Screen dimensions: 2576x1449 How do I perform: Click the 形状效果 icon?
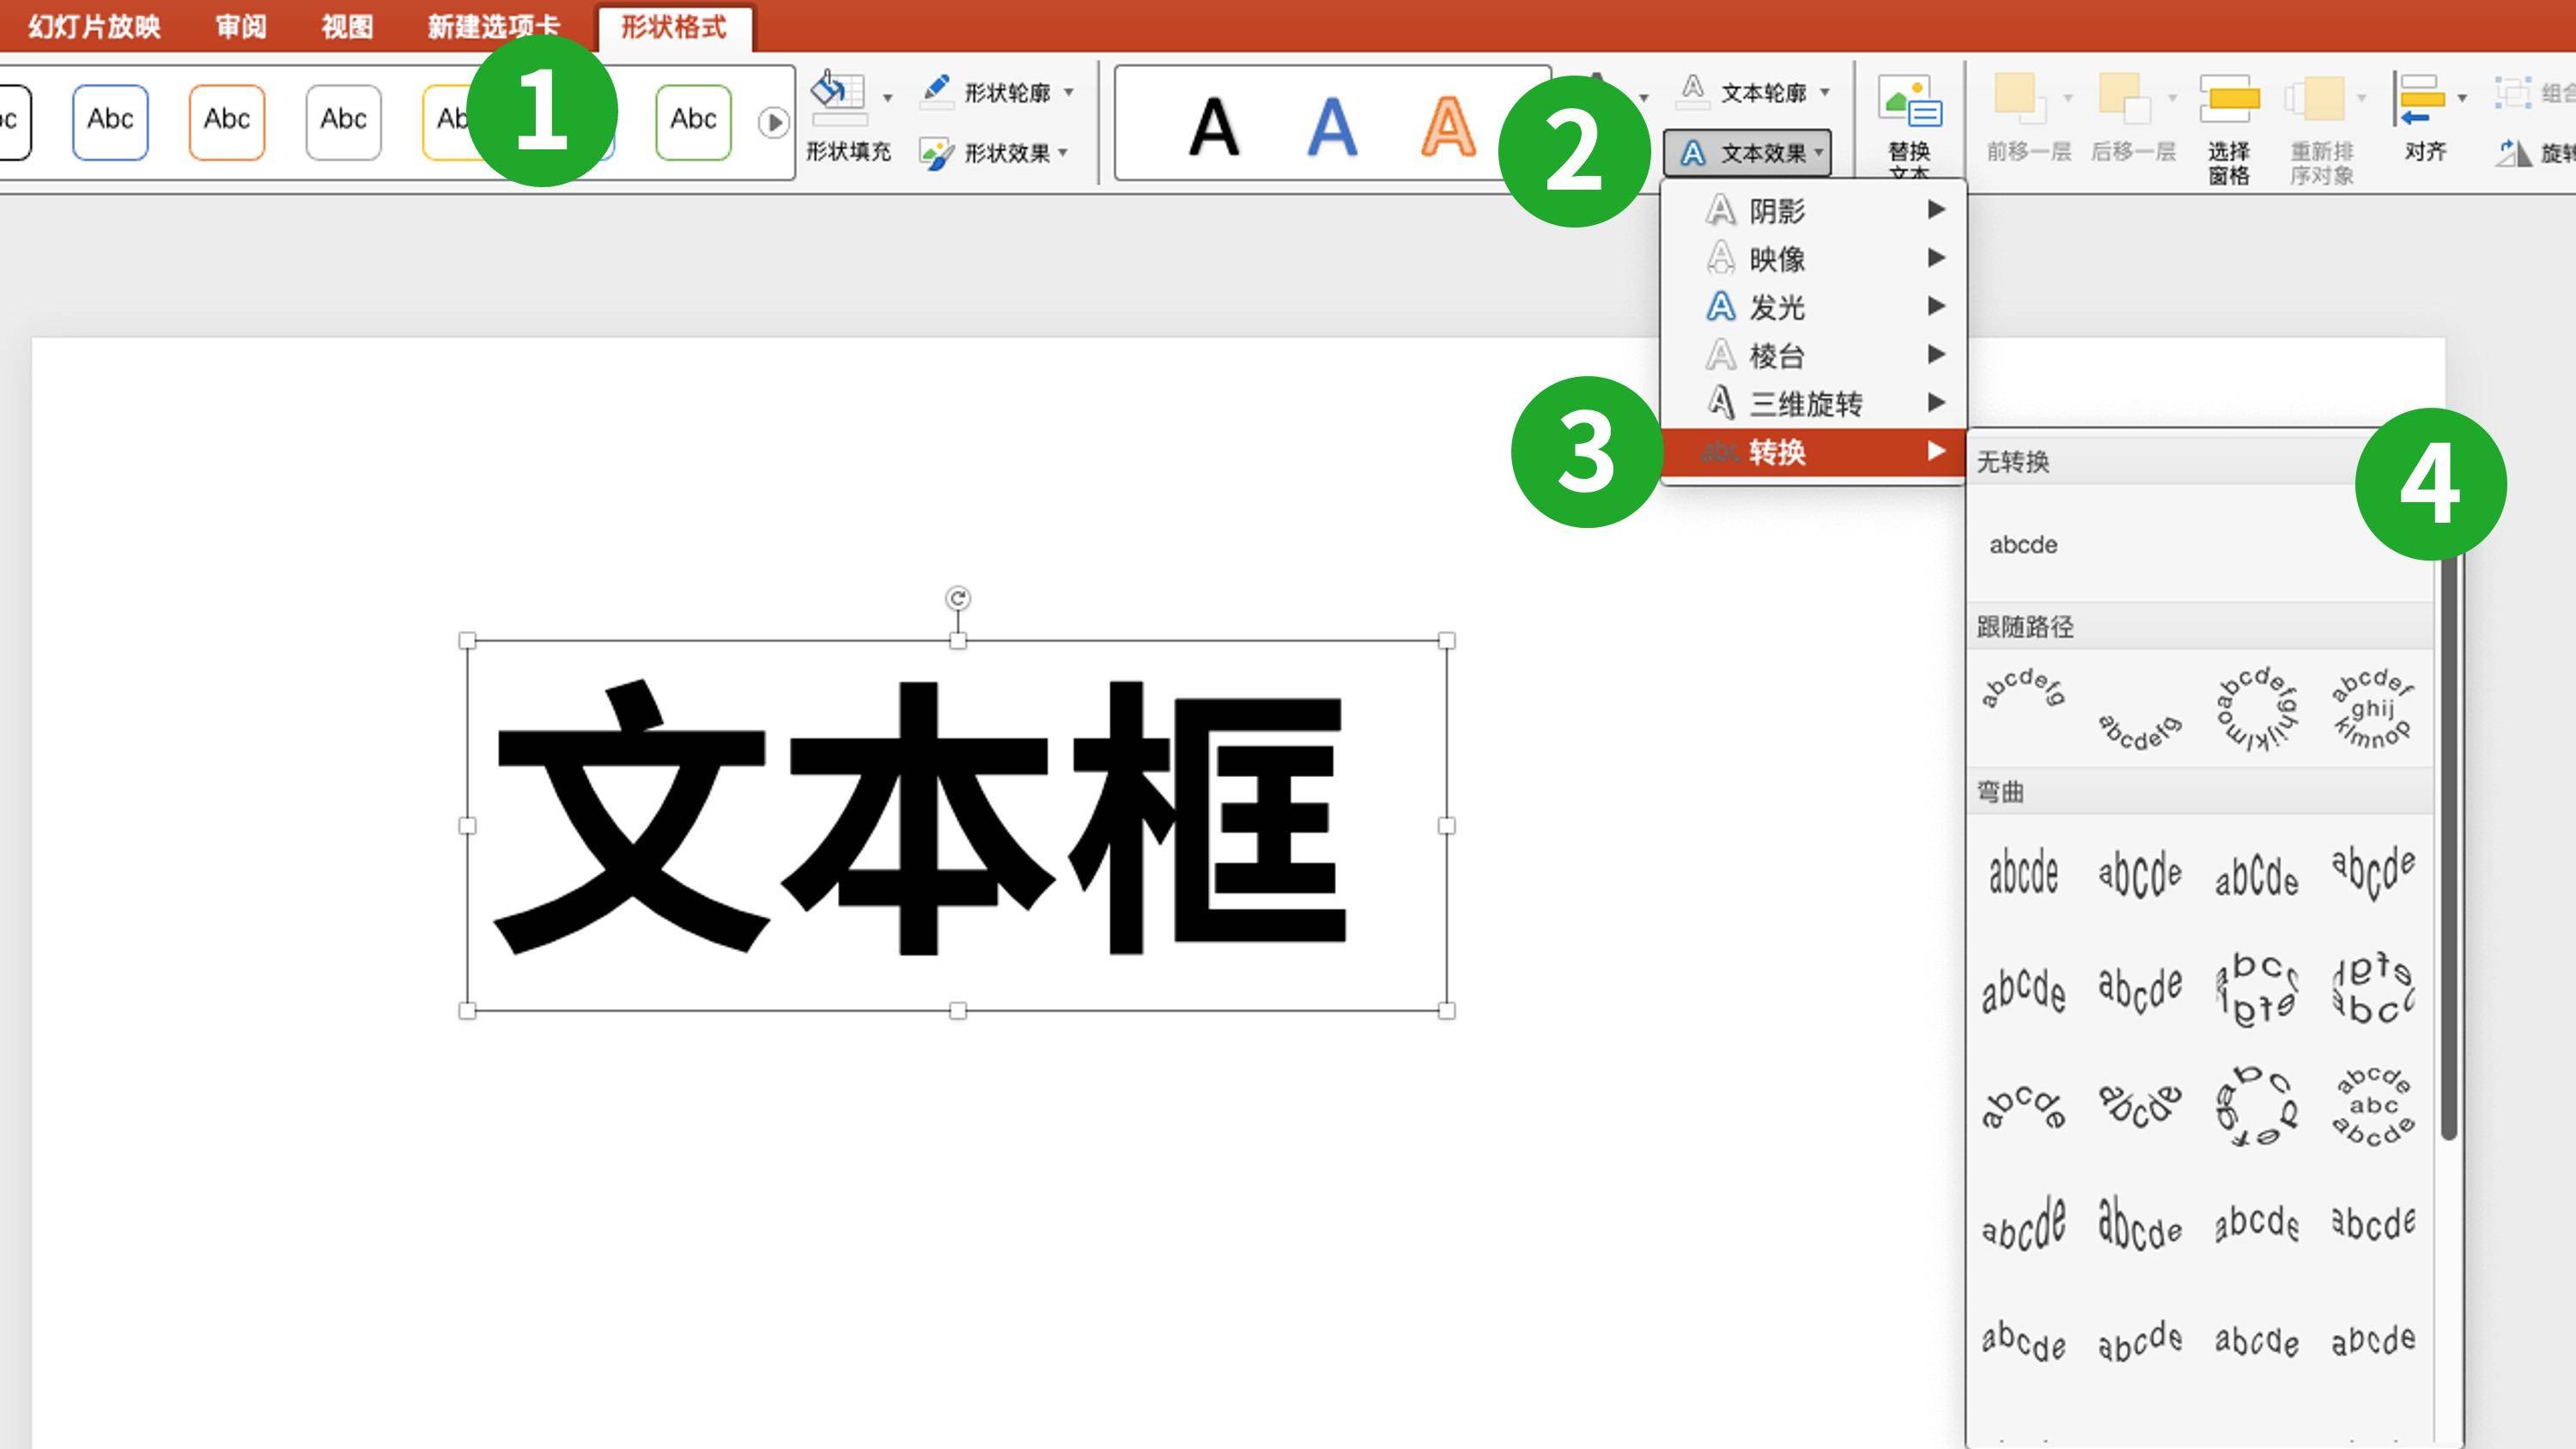936,153
